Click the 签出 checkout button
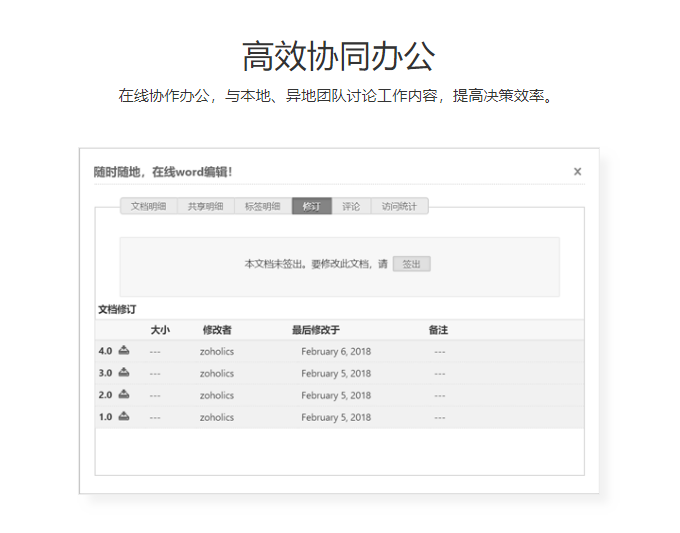The height and width of the screenshot is (533, 680). click(412, 264)
